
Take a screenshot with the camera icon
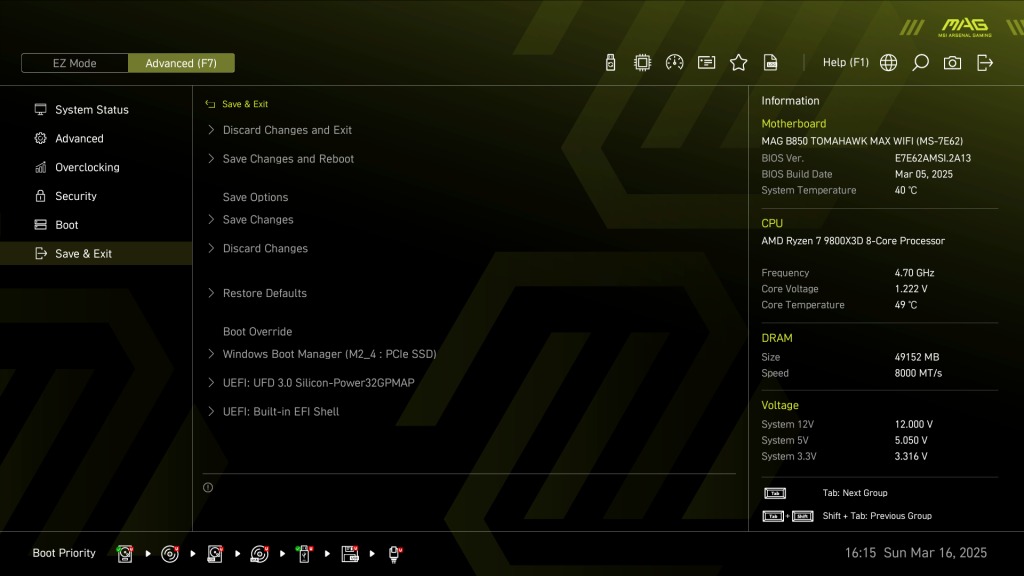coord(952,63)
